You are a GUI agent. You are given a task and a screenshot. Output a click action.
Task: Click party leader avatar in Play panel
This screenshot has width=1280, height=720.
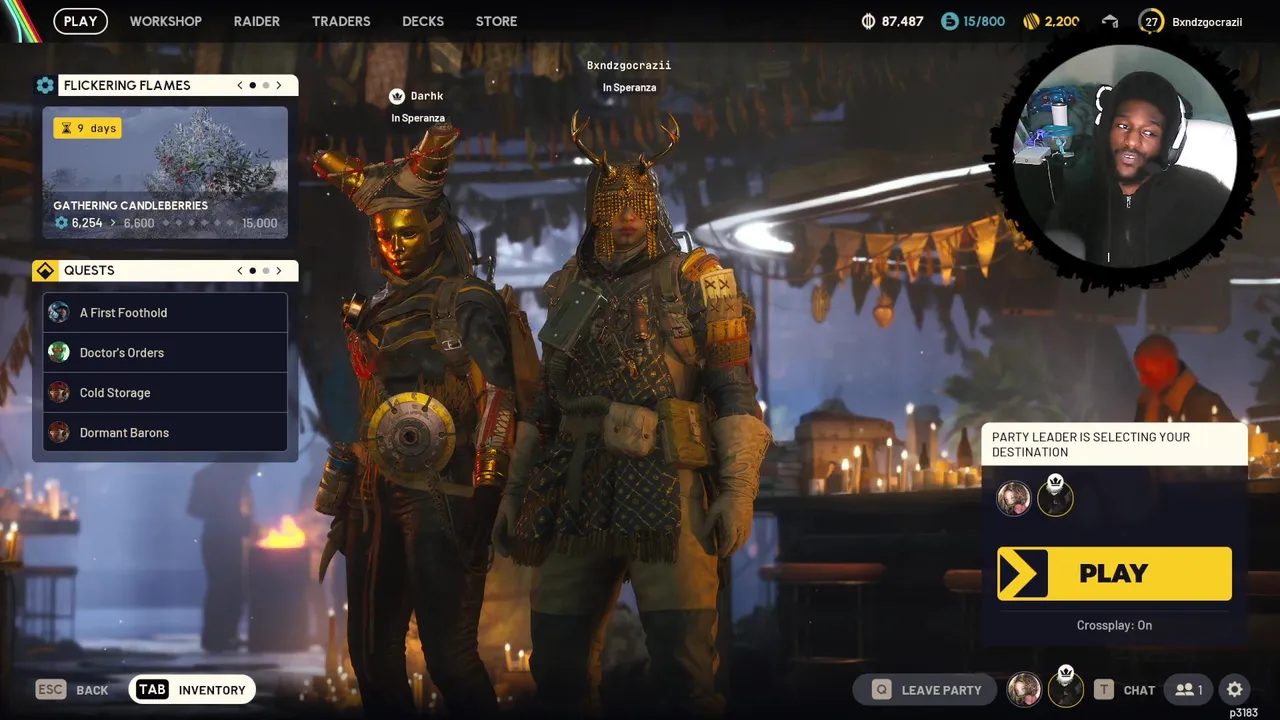[1055, 497]
